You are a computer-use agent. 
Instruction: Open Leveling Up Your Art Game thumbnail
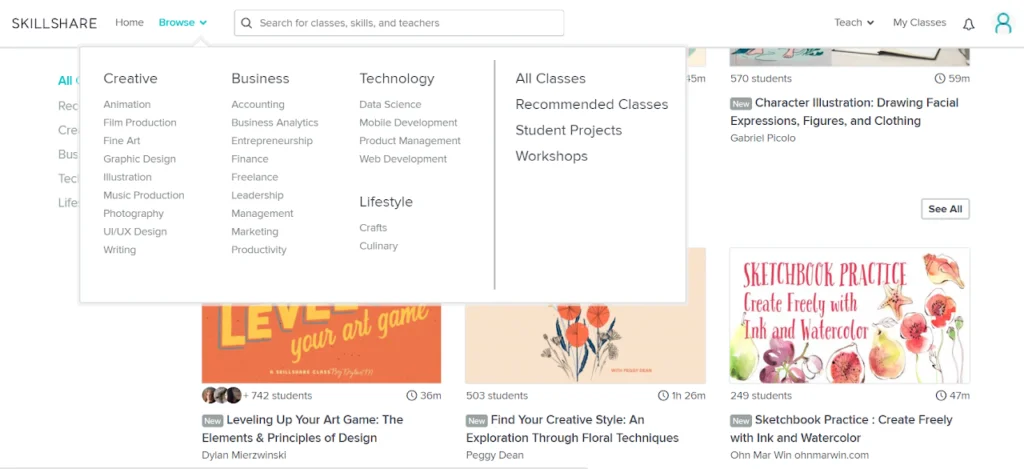(321, 343)
